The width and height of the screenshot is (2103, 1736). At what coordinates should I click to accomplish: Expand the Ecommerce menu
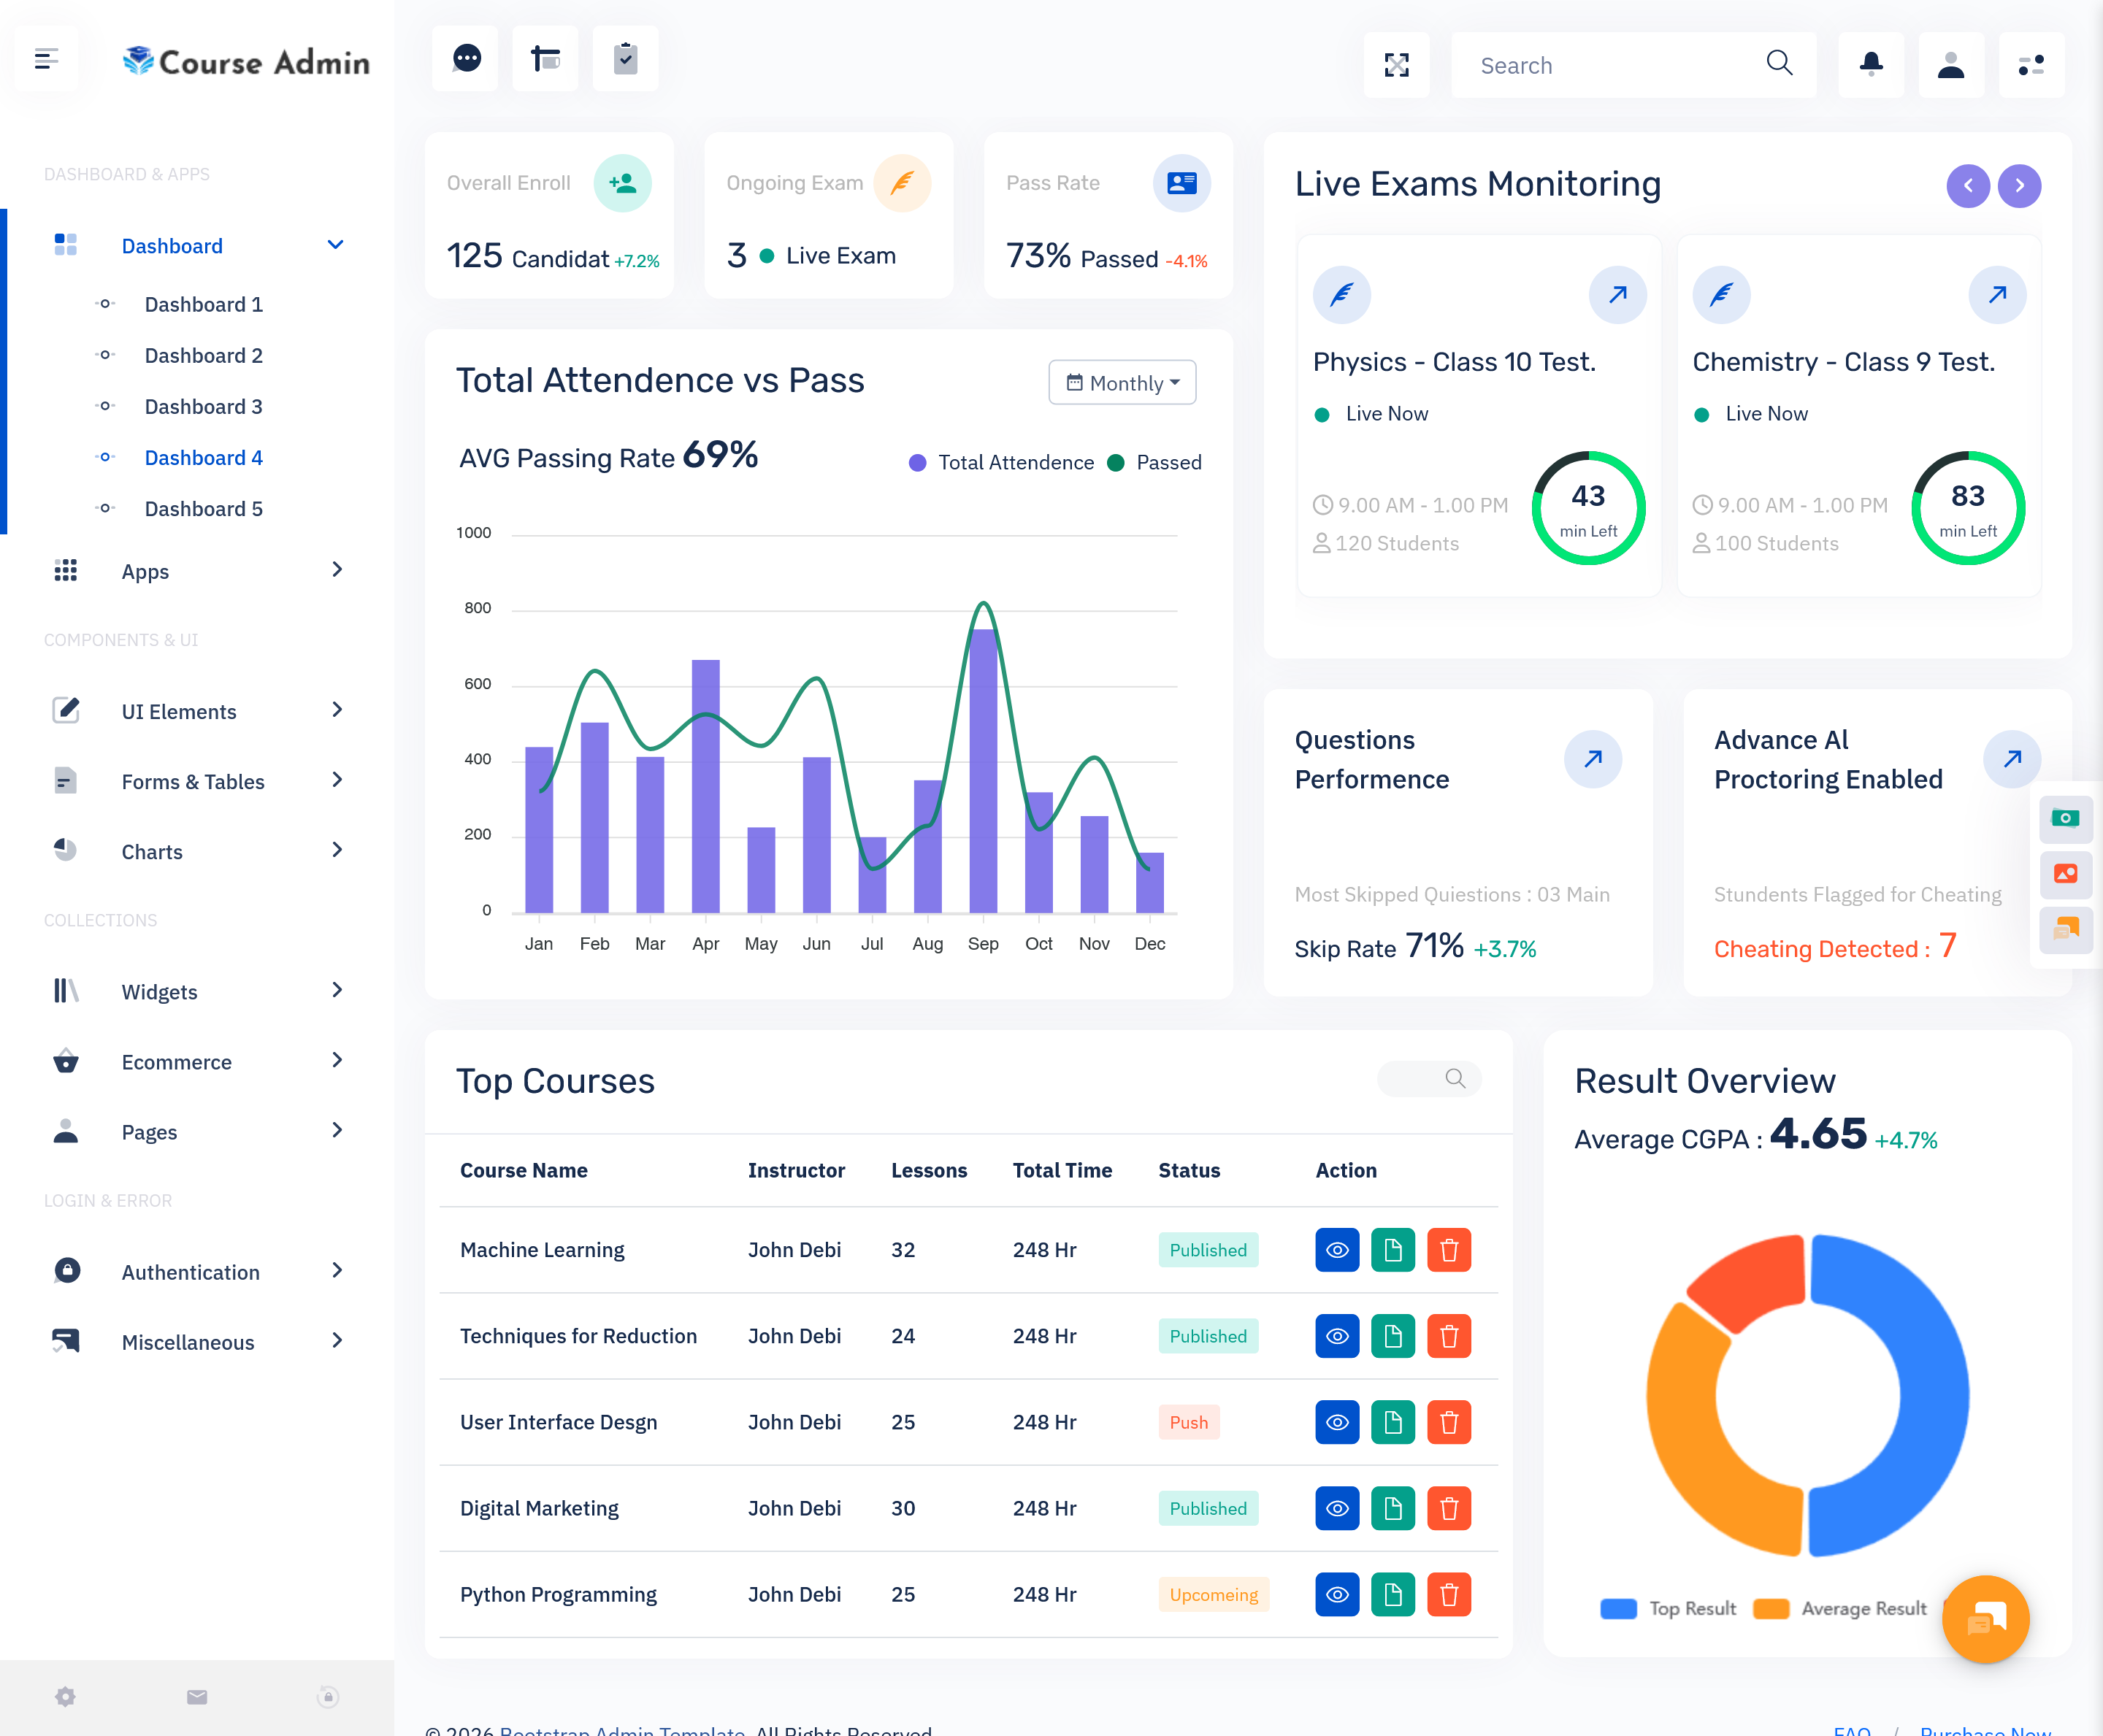[198, 1061]
